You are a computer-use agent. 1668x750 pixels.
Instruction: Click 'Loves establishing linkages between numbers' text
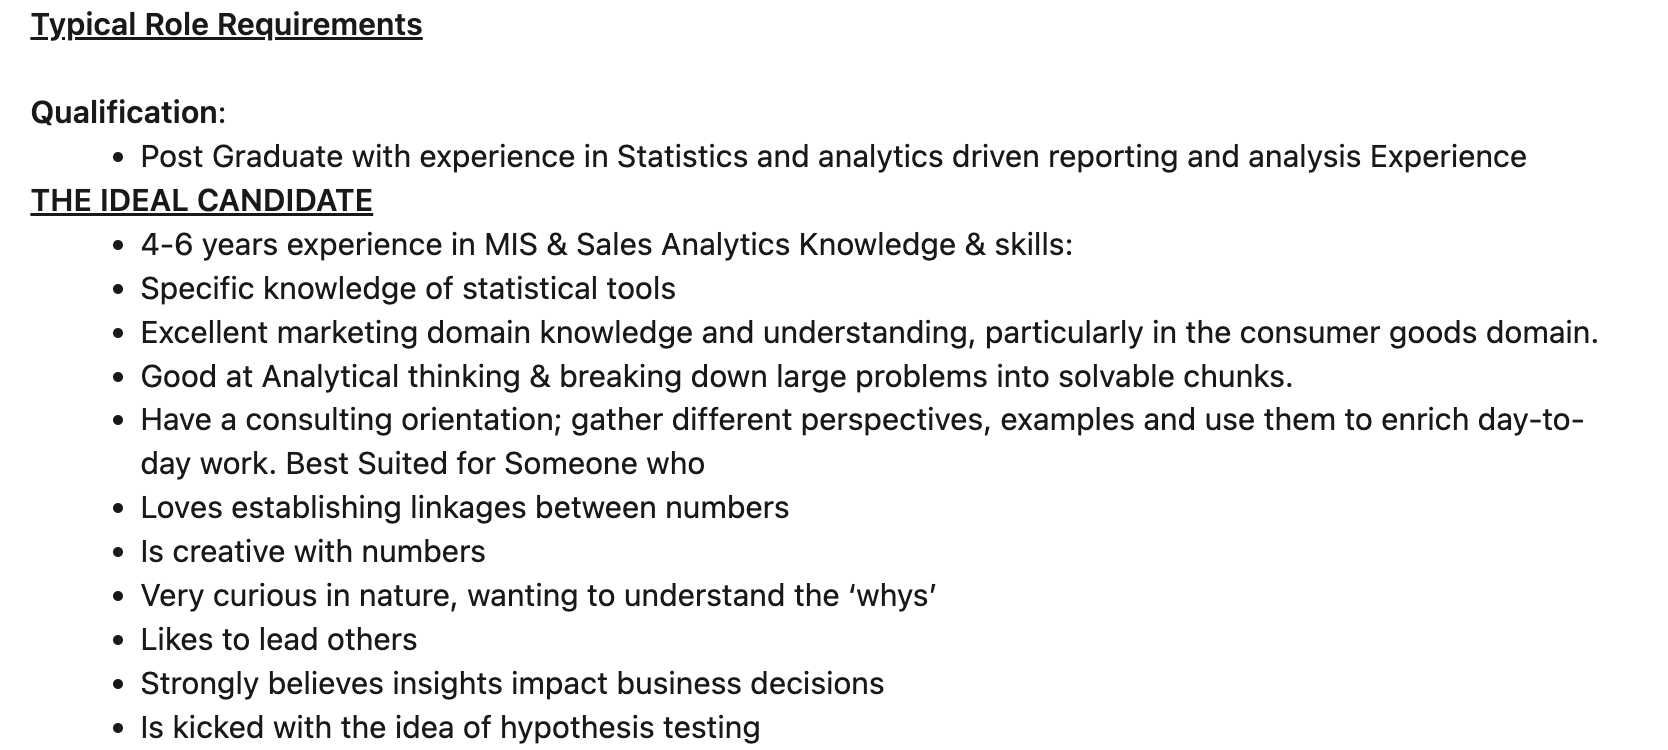point(464,507)
